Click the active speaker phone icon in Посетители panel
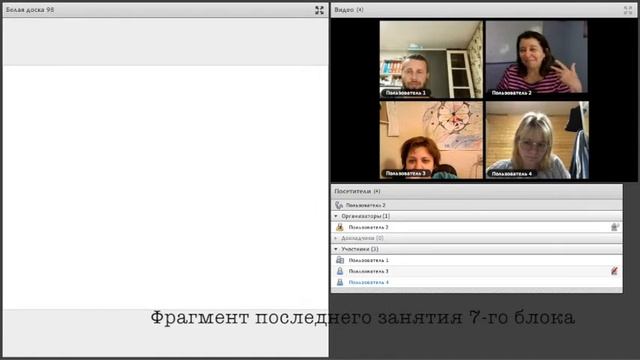 click(x=339, y=205)
